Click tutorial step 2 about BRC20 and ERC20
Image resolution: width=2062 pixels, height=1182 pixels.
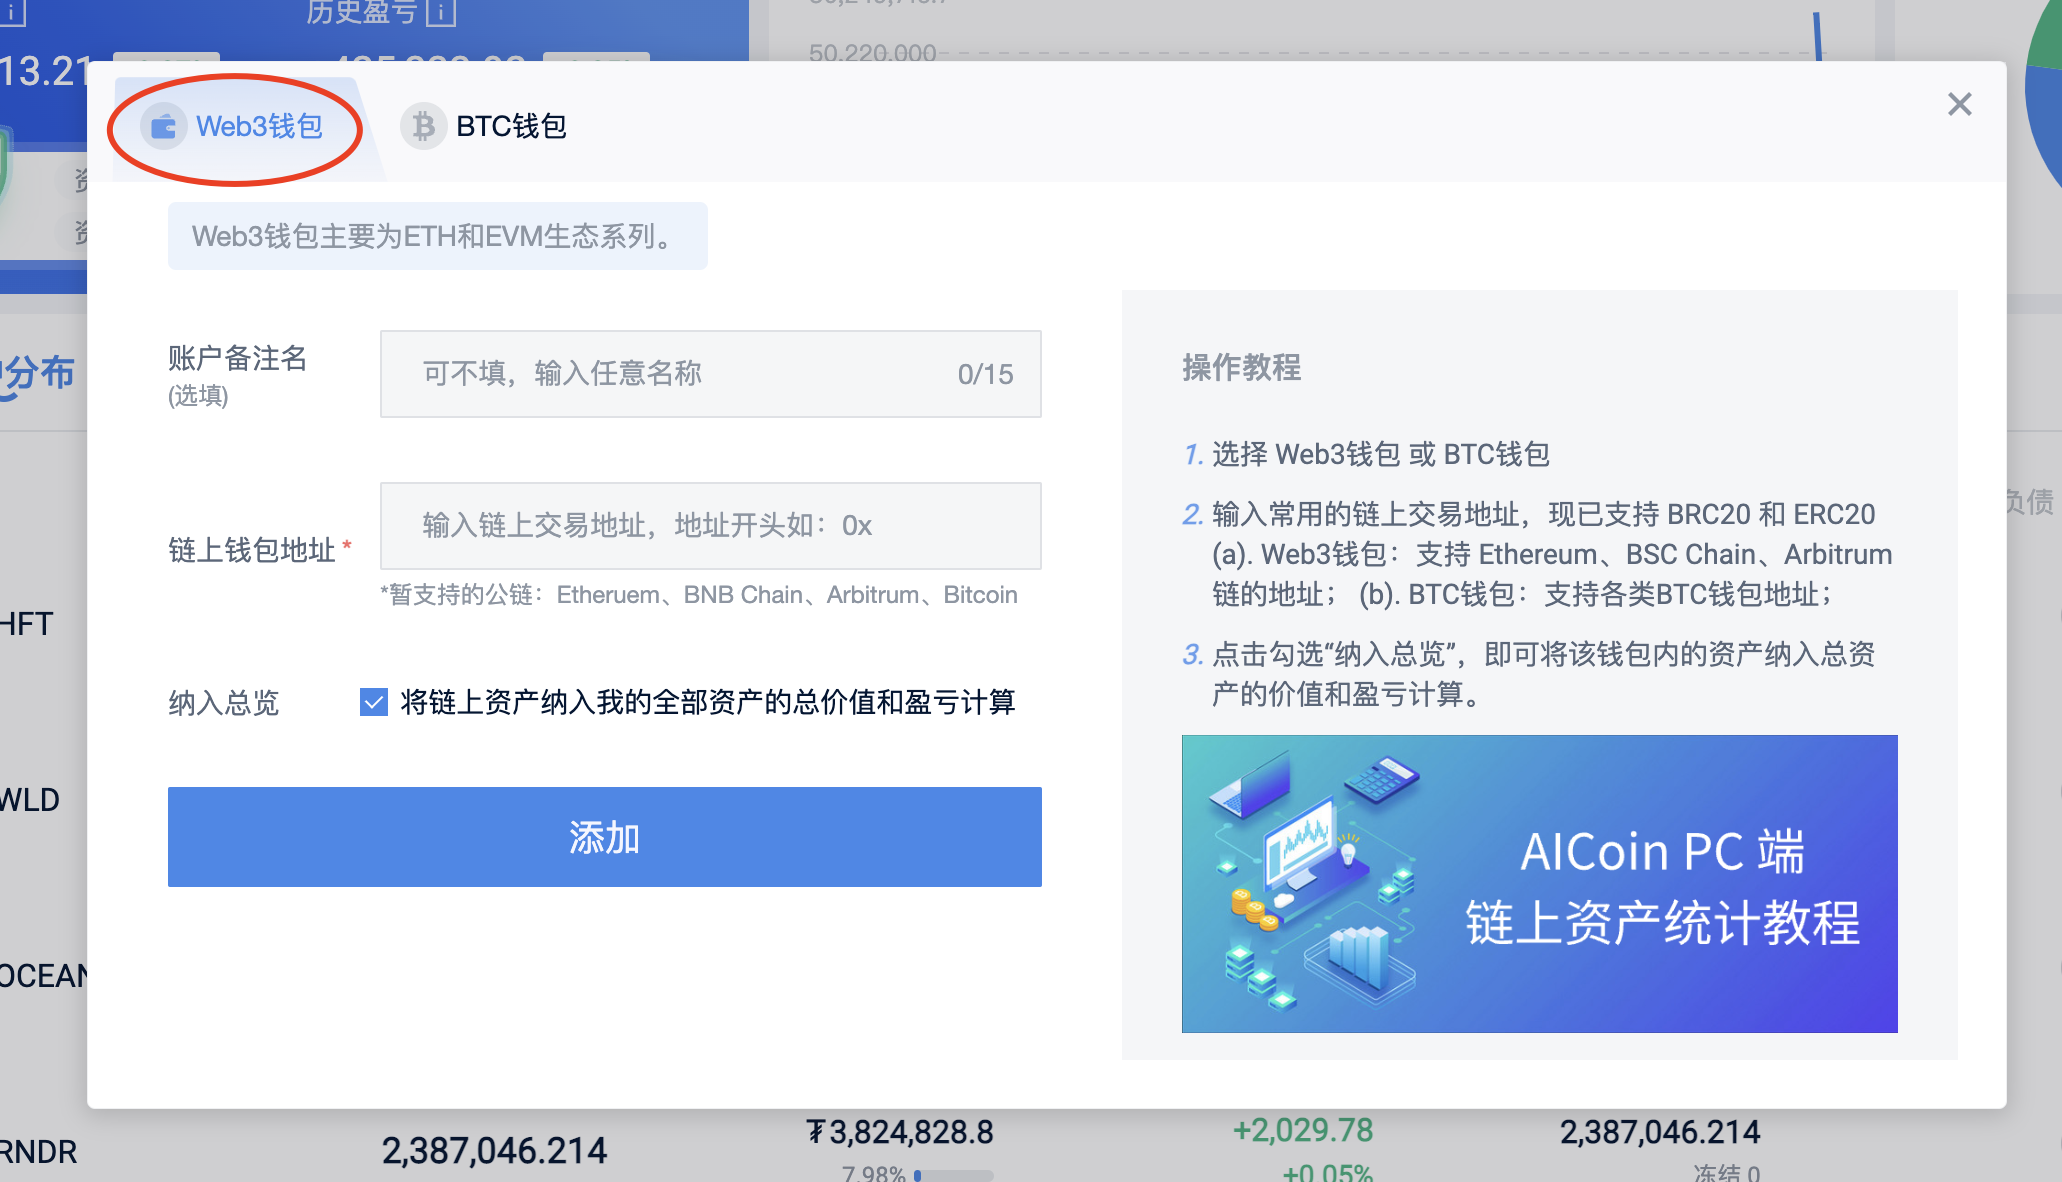click(x=1537, y=554)
